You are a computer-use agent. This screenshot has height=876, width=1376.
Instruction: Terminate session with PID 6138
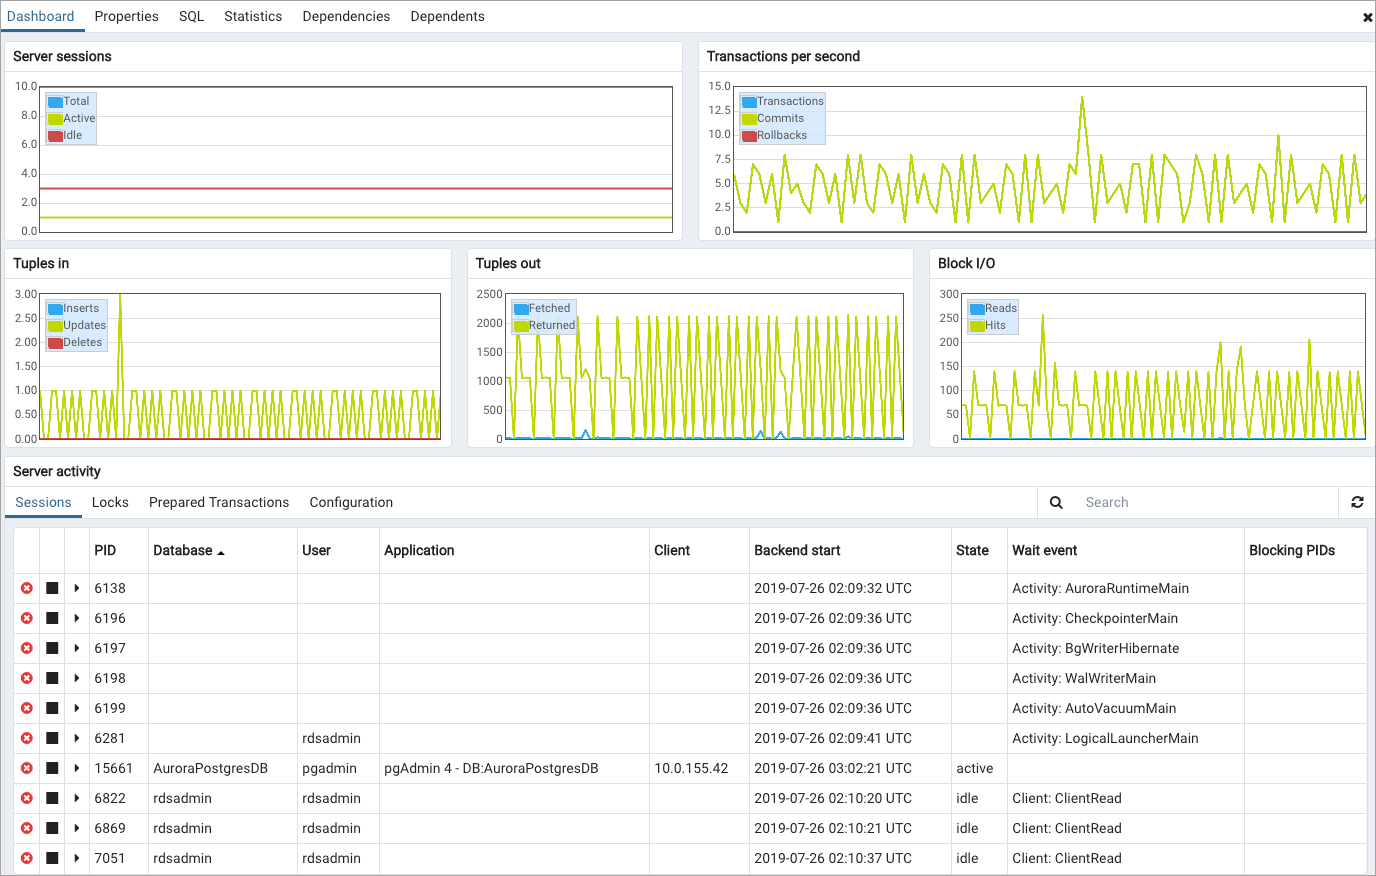(27, 588)
